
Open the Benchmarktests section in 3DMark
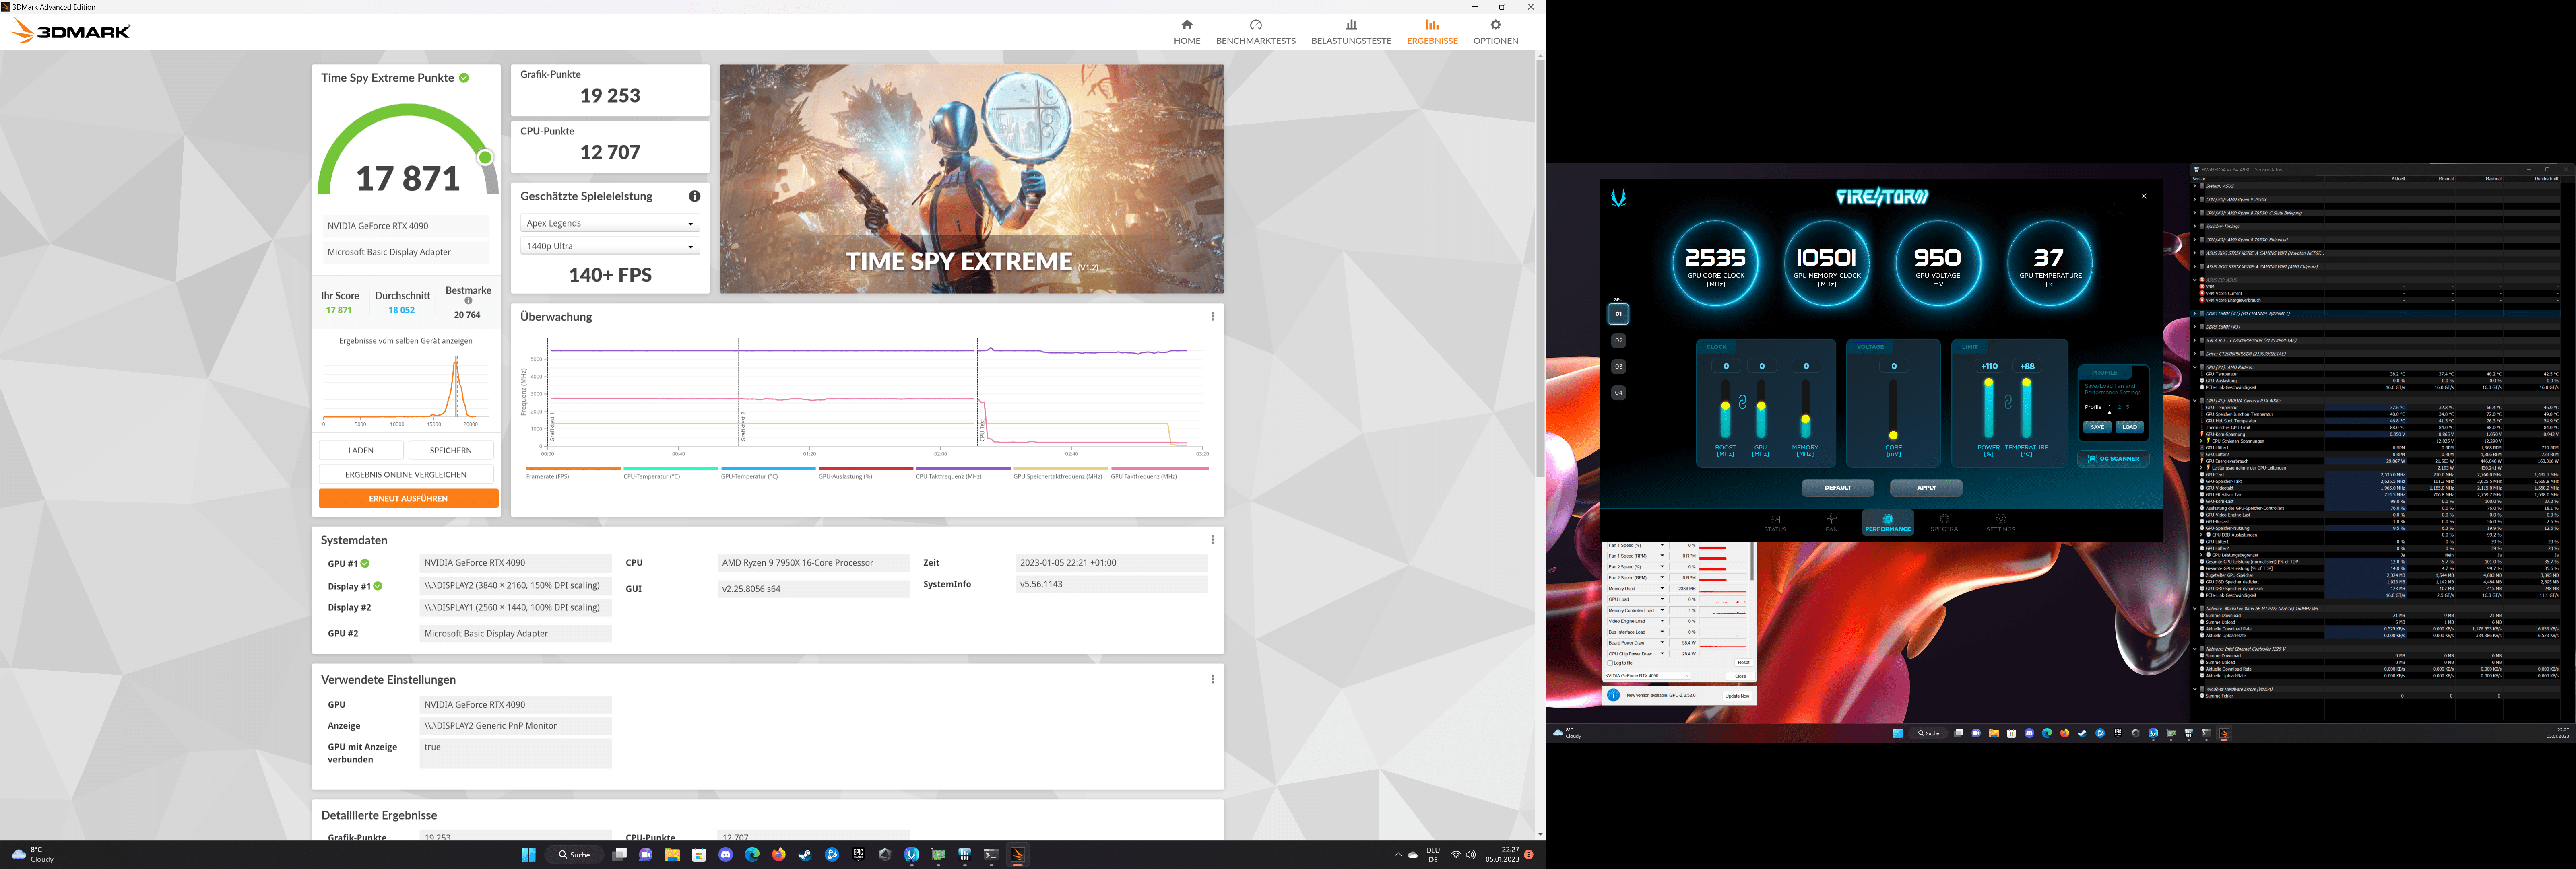click(x=1255, y=32)
